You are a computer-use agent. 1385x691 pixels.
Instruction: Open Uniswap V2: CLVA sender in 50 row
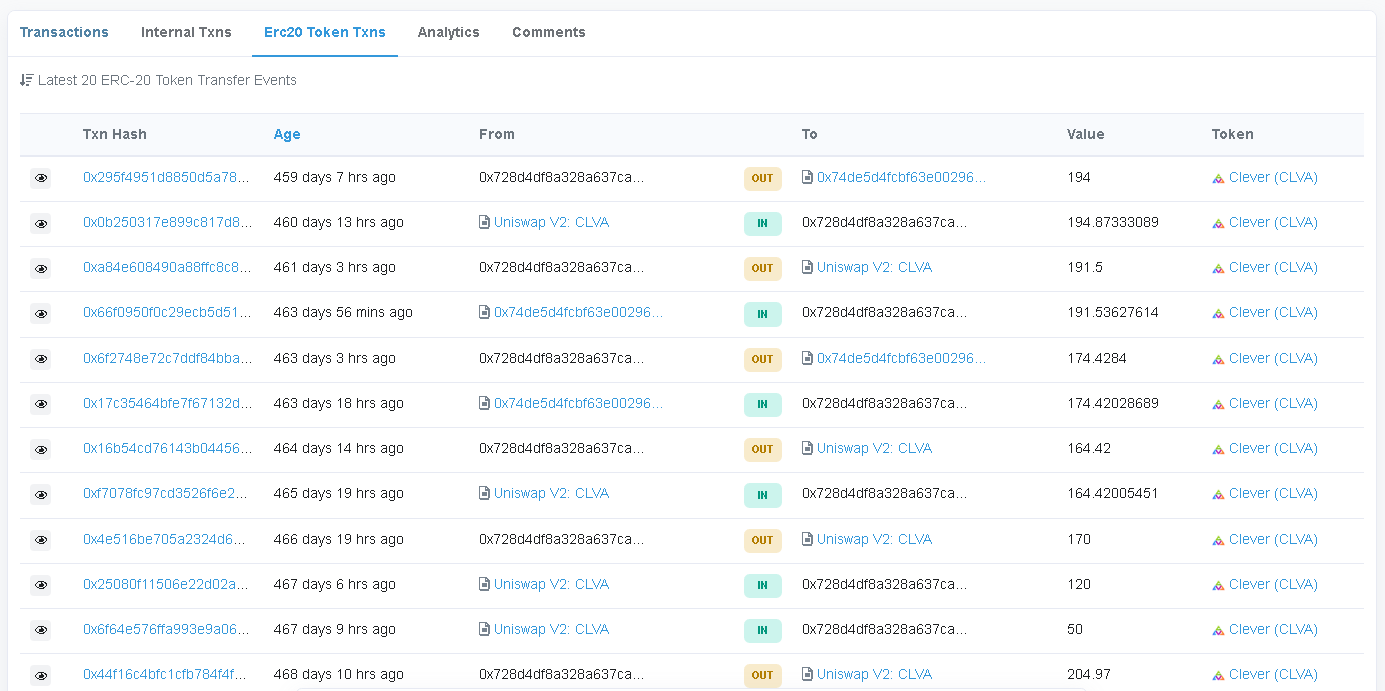[551, 629]
